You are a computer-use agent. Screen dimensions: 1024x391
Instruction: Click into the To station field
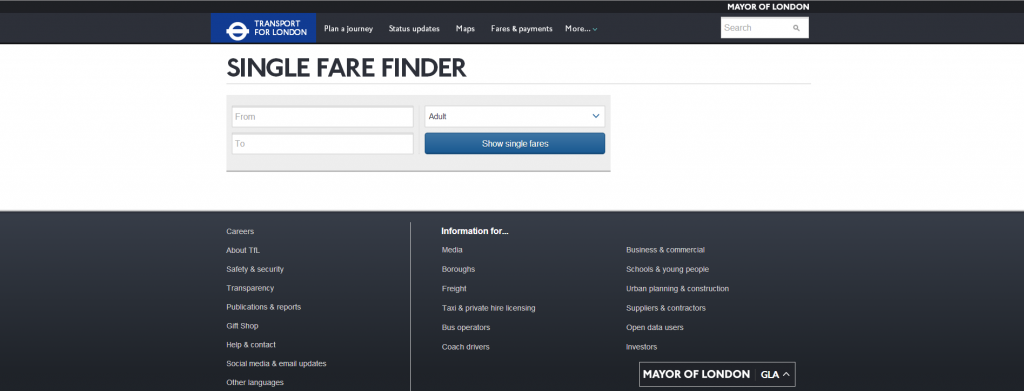point(323,144)
